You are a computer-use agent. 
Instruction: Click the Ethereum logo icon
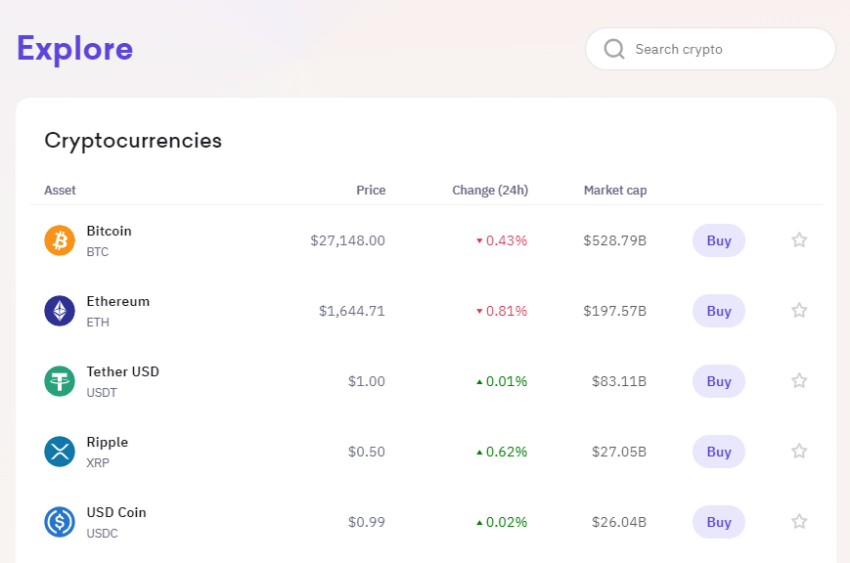pyautogui.click(x=60, y=311)
